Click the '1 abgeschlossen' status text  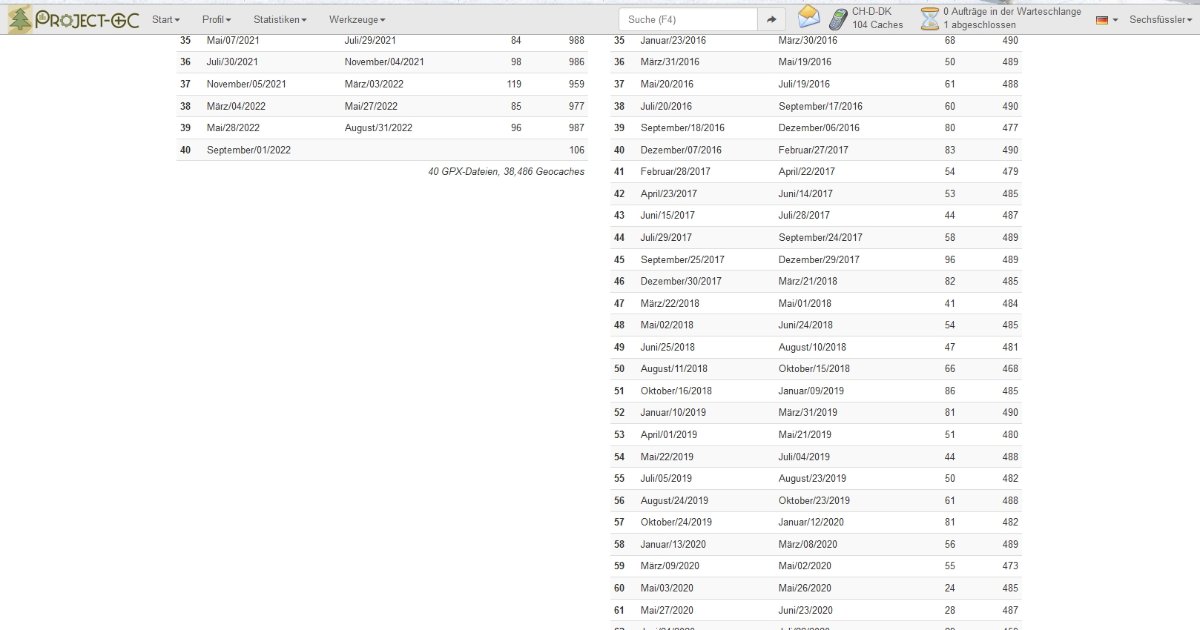pos(980,25)
